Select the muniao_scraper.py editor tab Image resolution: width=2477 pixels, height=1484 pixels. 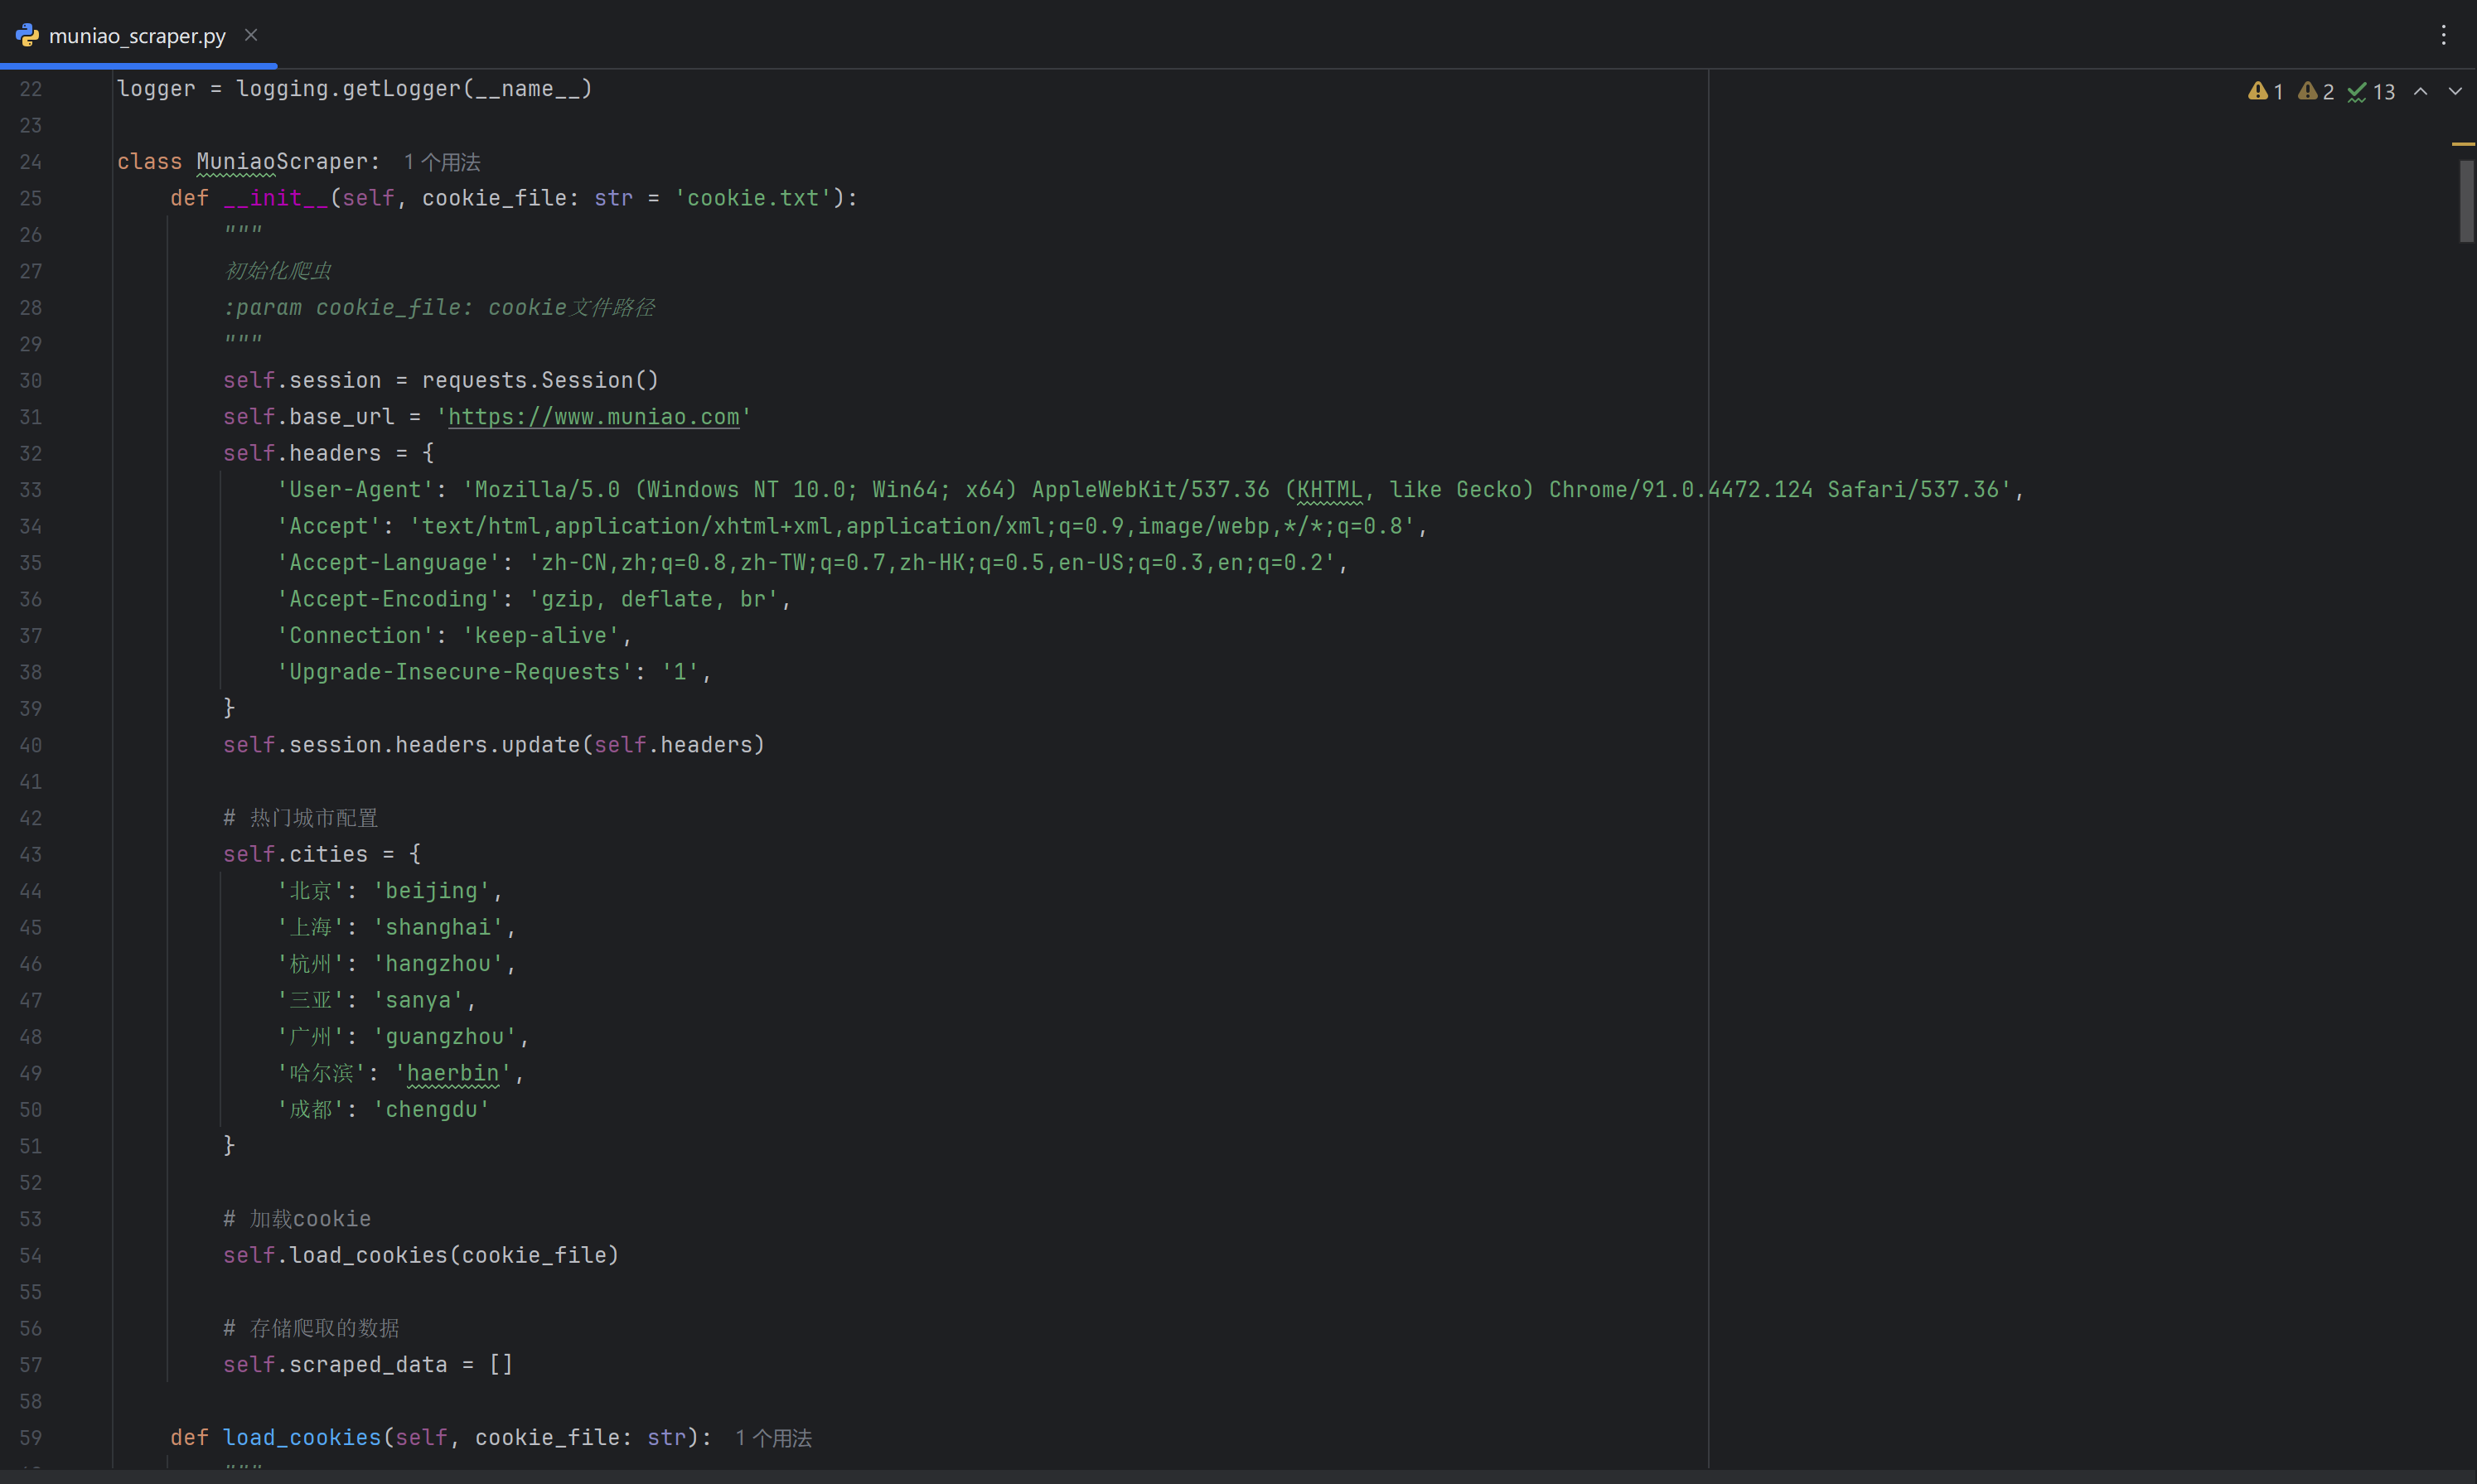(137, 36)
